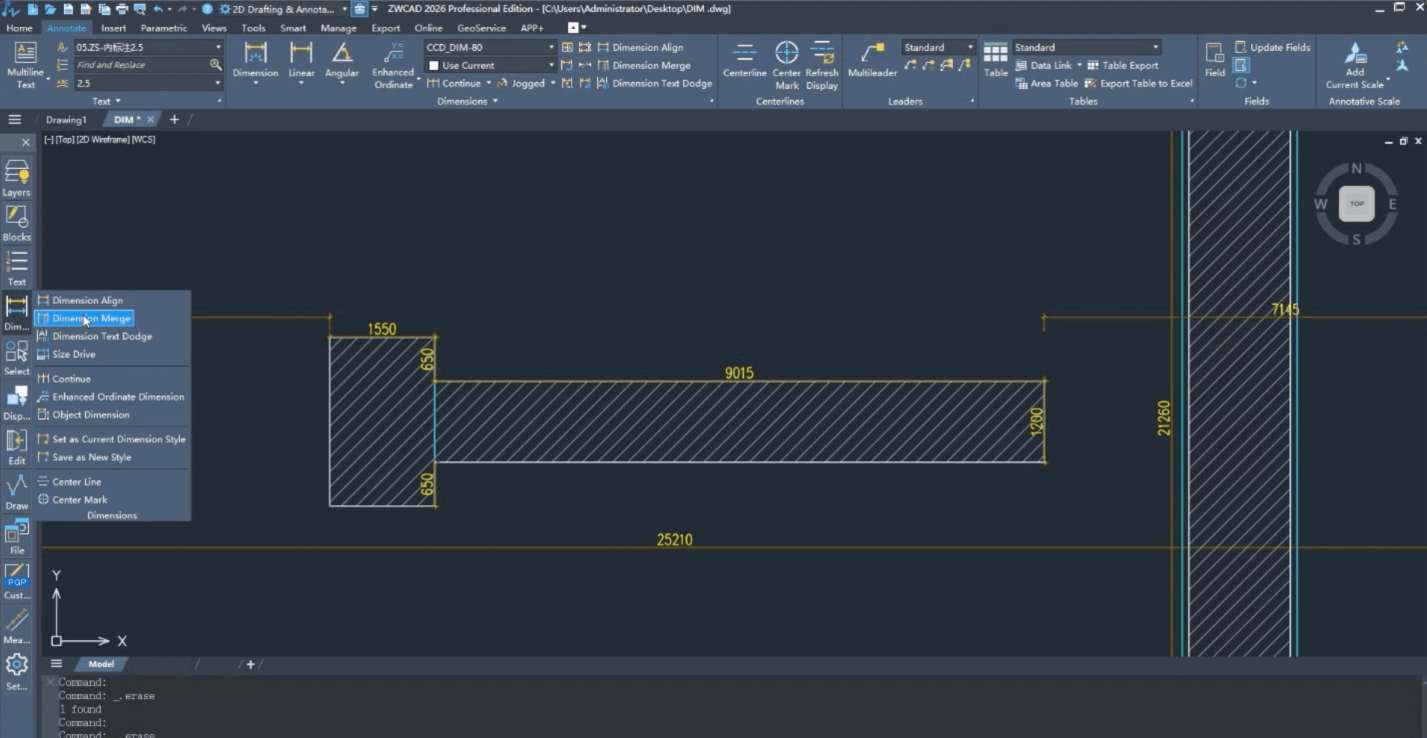Click the TOP face of view cube
1427x738 pixels.
tap(1356, 204)
